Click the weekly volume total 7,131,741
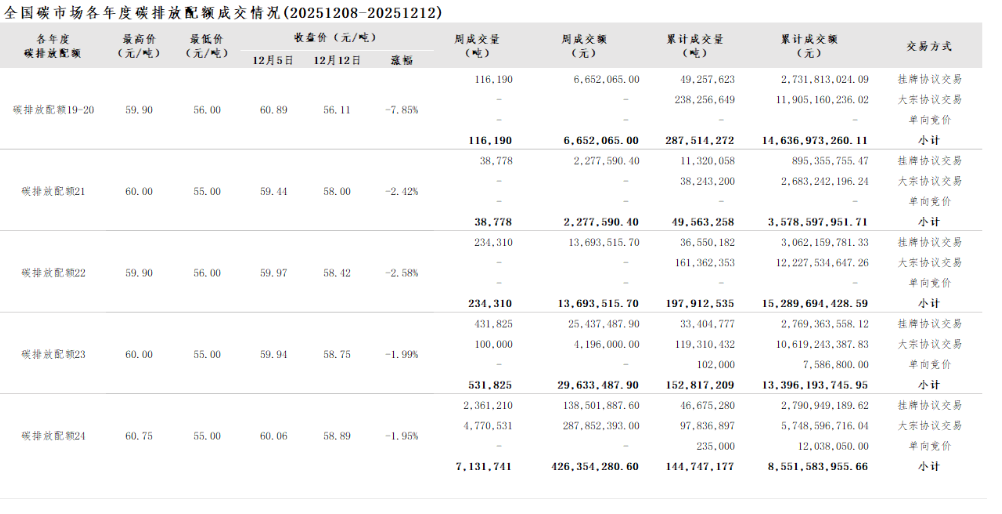Screen dimensions: 1002x514 [484, 466]
